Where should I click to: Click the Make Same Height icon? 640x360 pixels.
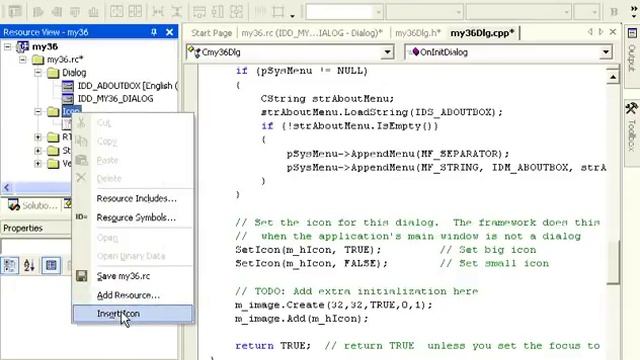point(218,11)
